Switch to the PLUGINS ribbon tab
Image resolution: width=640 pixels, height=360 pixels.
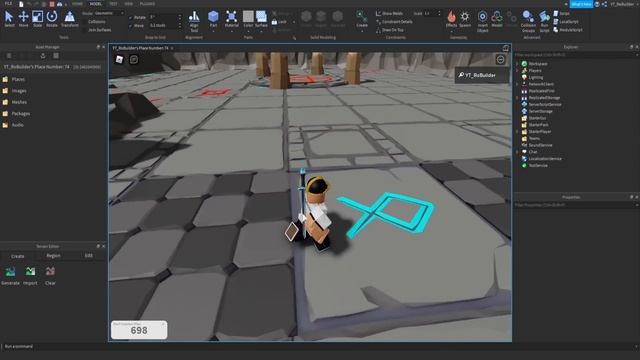147,4
